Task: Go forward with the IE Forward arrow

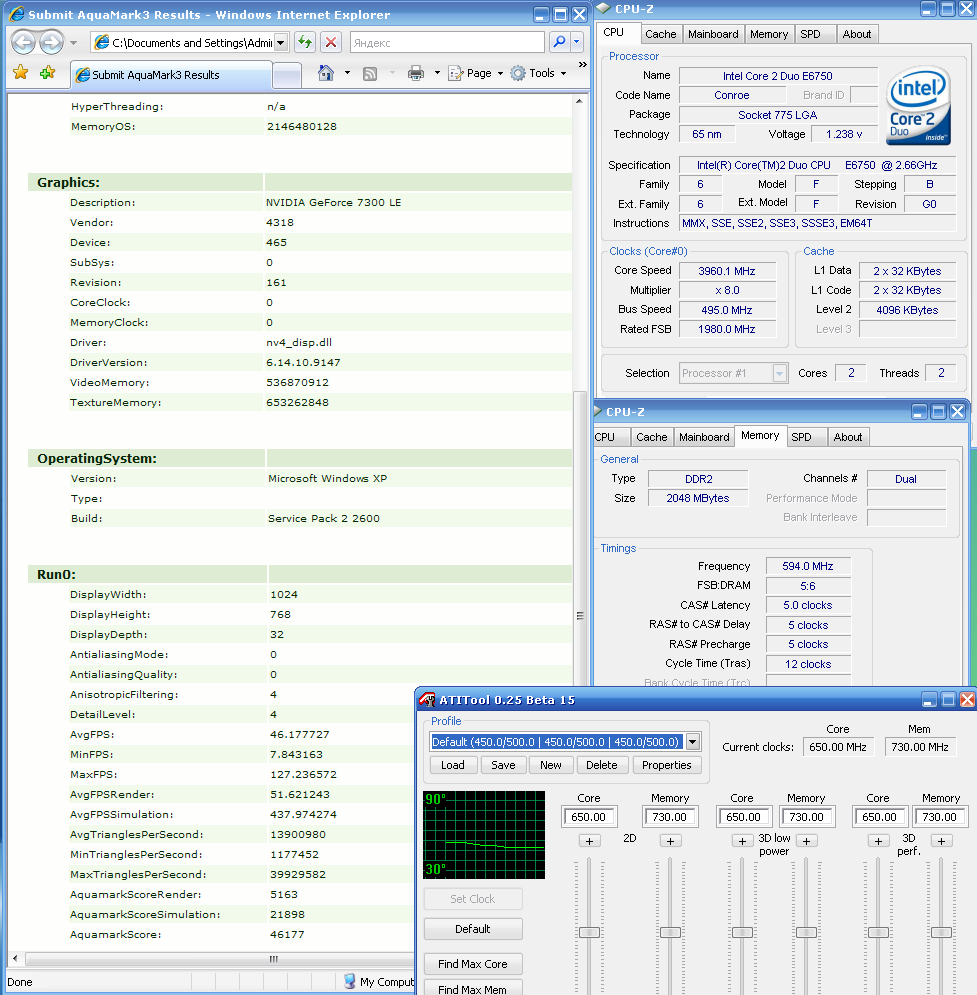Action: pos(51,43)
